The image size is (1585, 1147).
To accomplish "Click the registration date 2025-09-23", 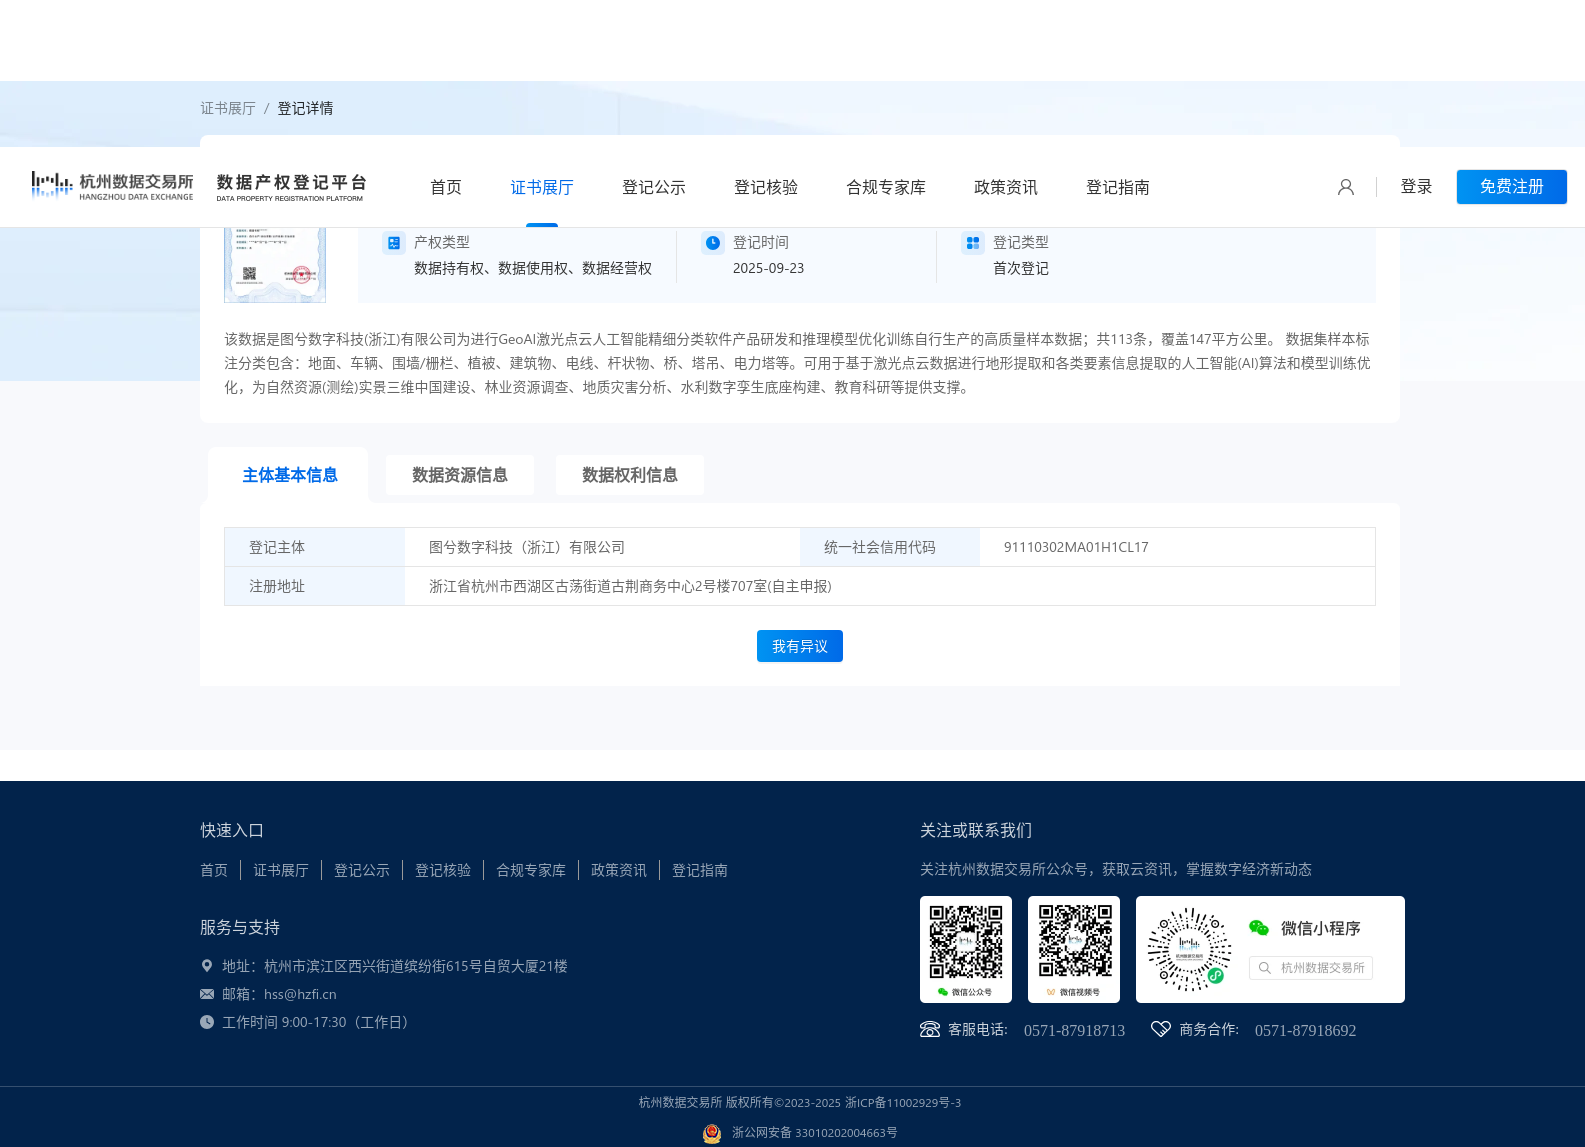I will [768, 268].
